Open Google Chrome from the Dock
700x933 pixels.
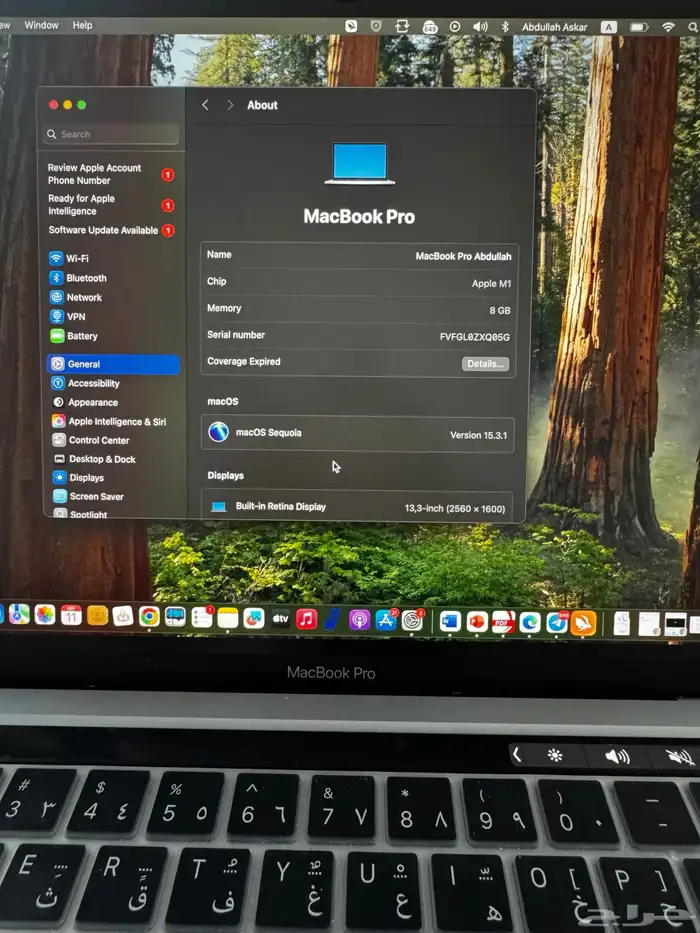149,616
